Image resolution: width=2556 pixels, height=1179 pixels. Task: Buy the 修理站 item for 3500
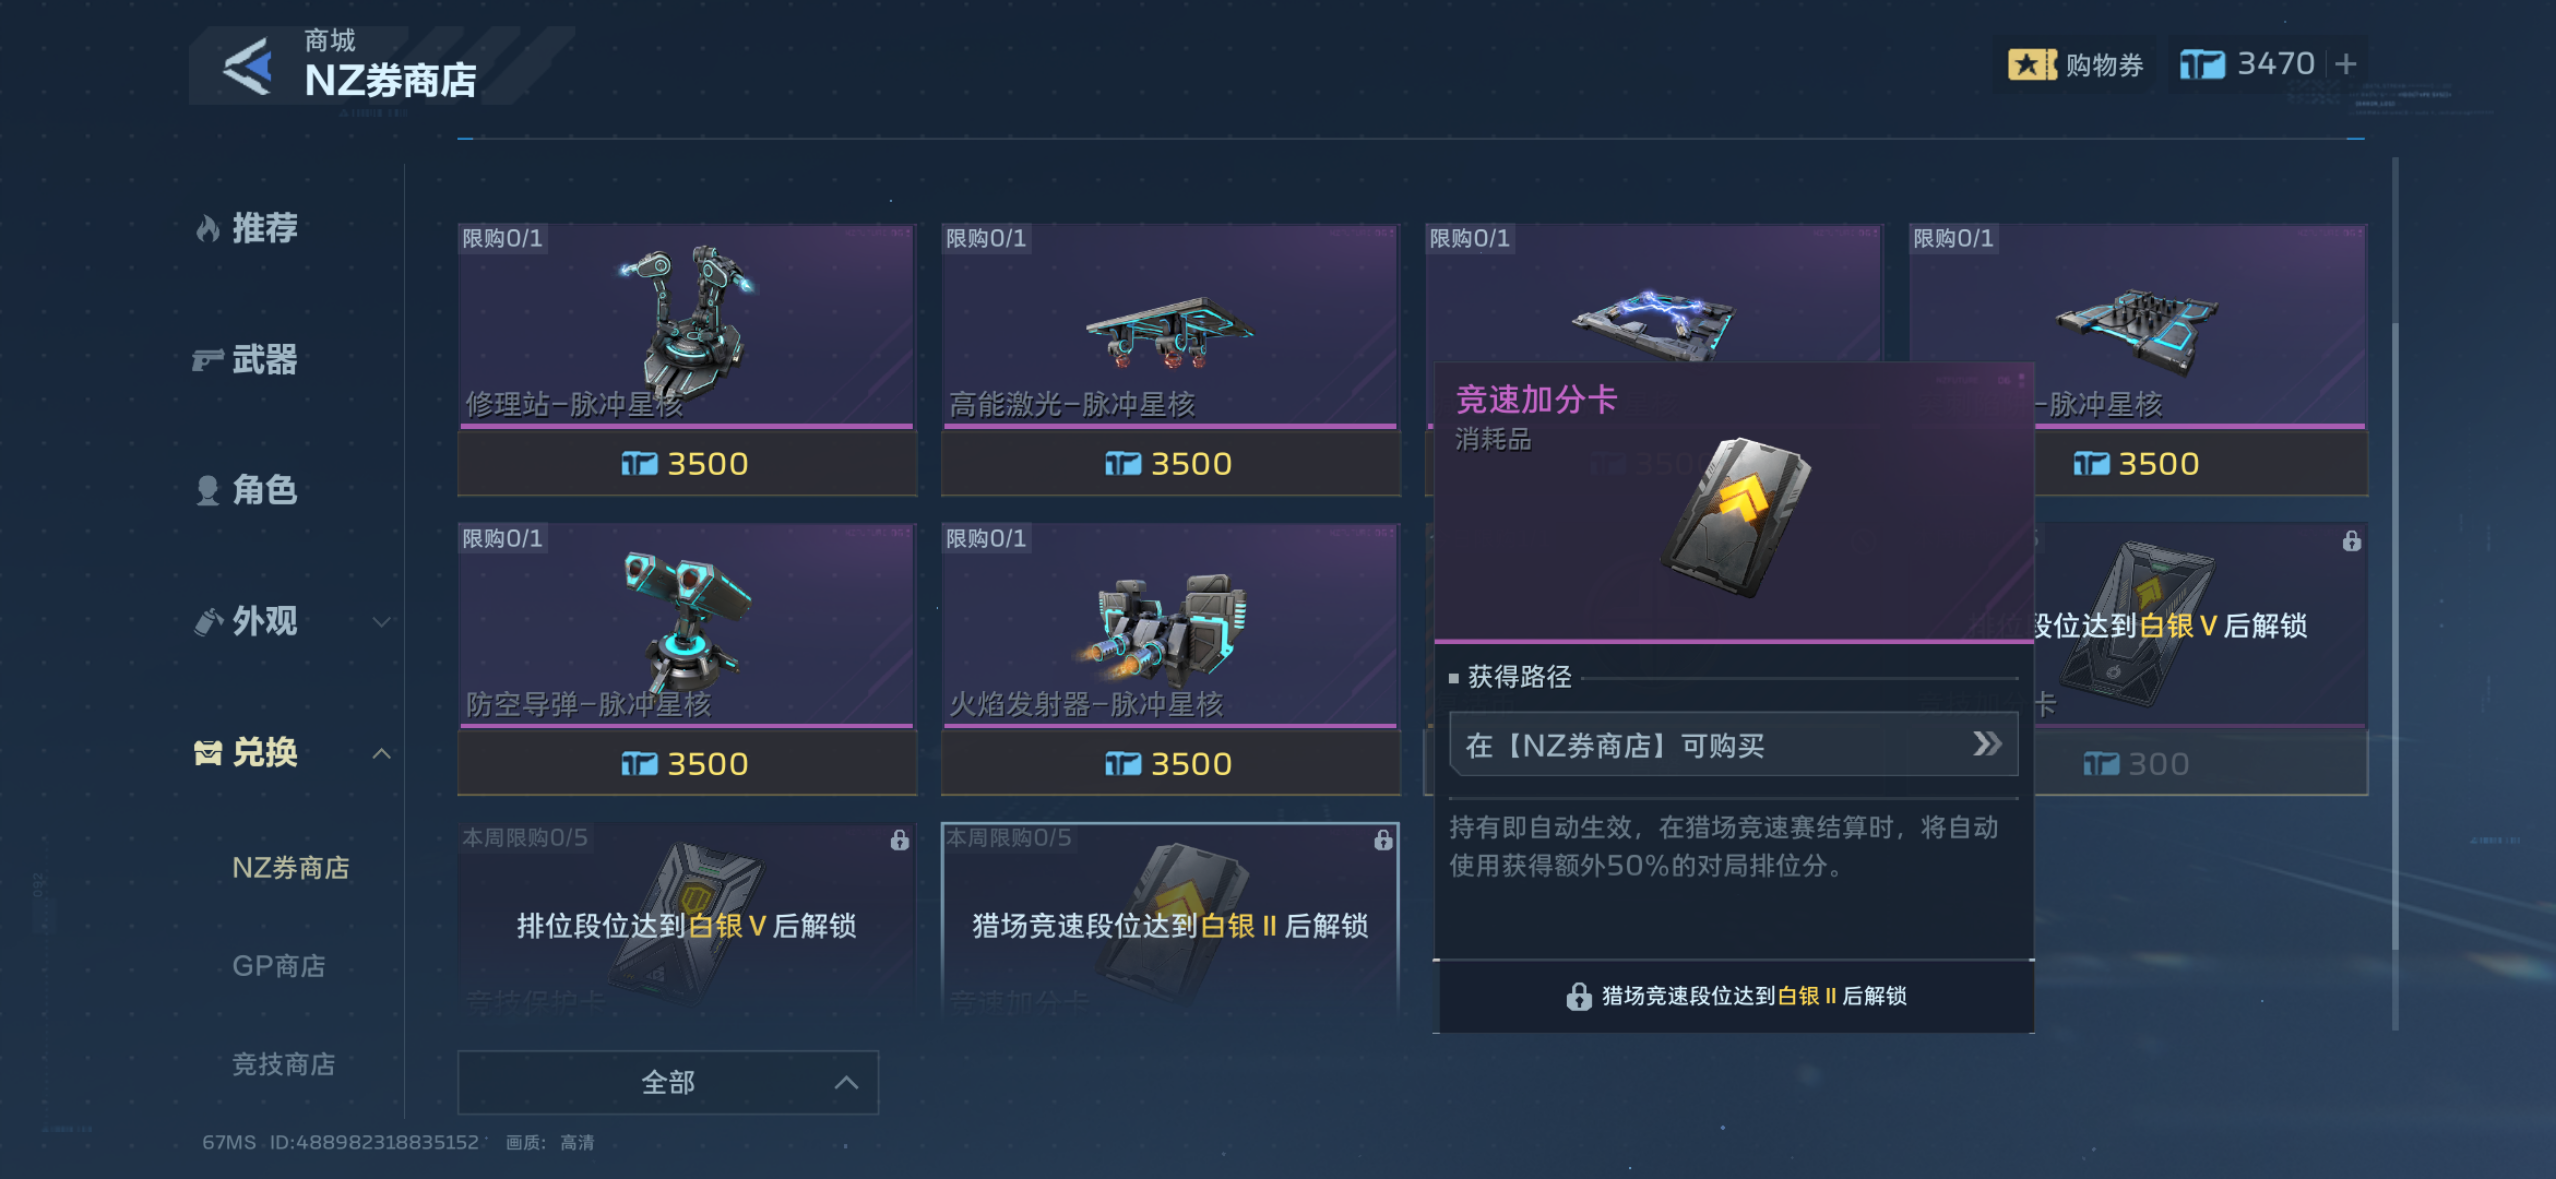pos(686,464)
